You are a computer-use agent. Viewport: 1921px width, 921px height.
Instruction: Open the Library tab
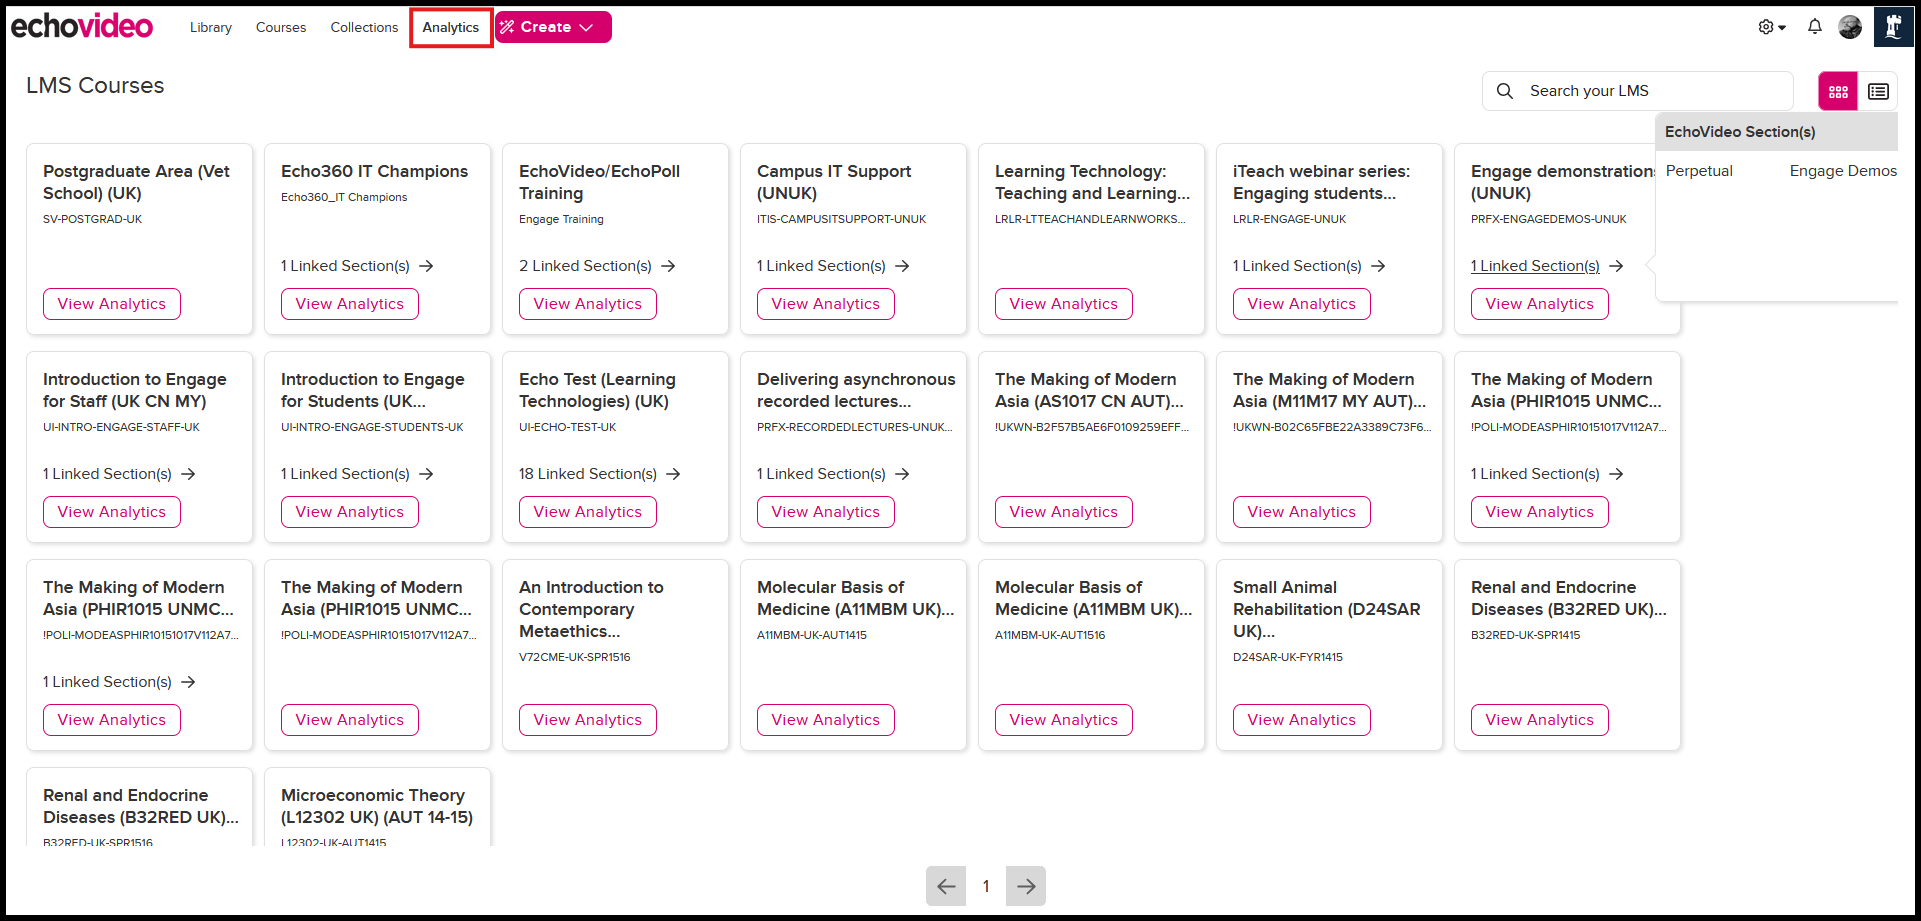pos(211,27)
